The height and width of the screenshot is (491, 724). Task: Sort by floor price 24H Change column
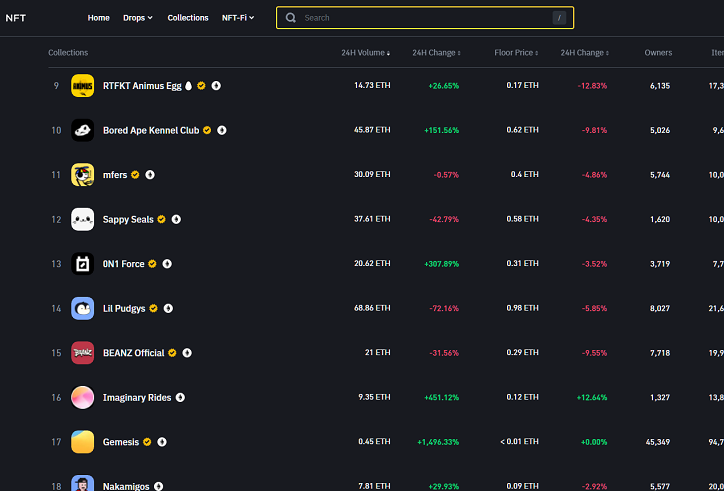coord(585,53)
